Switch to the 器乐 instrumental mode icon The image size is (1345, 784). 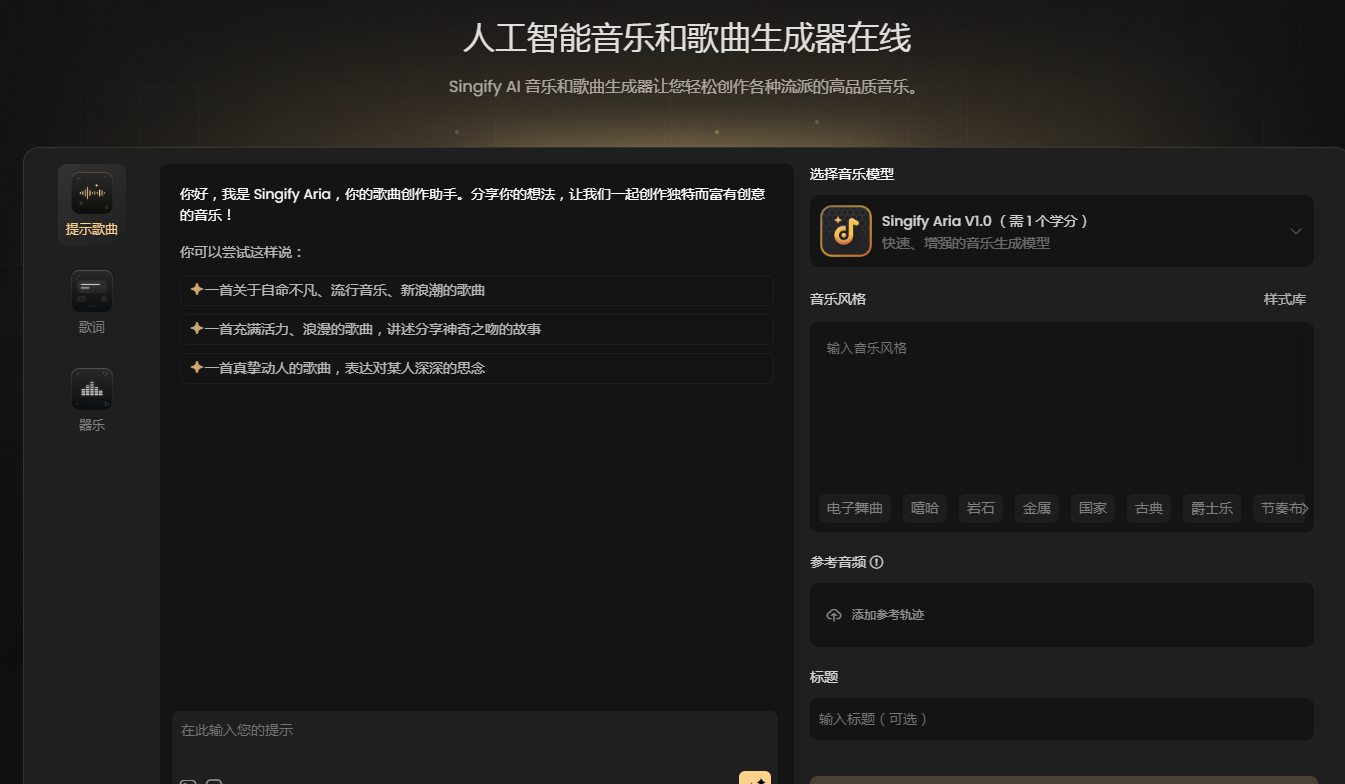tap(92, 389)
